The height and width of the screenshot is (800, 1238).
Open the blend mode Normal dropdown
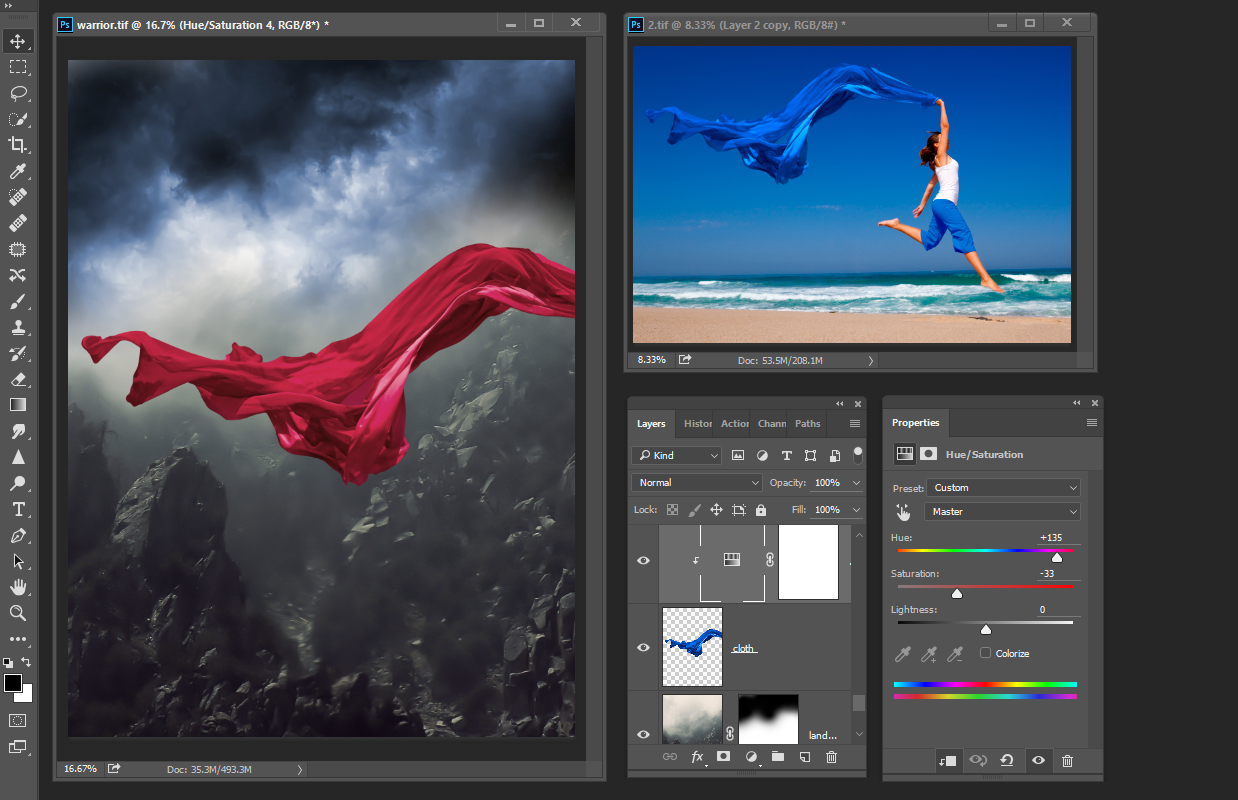[x=697, y=483]
